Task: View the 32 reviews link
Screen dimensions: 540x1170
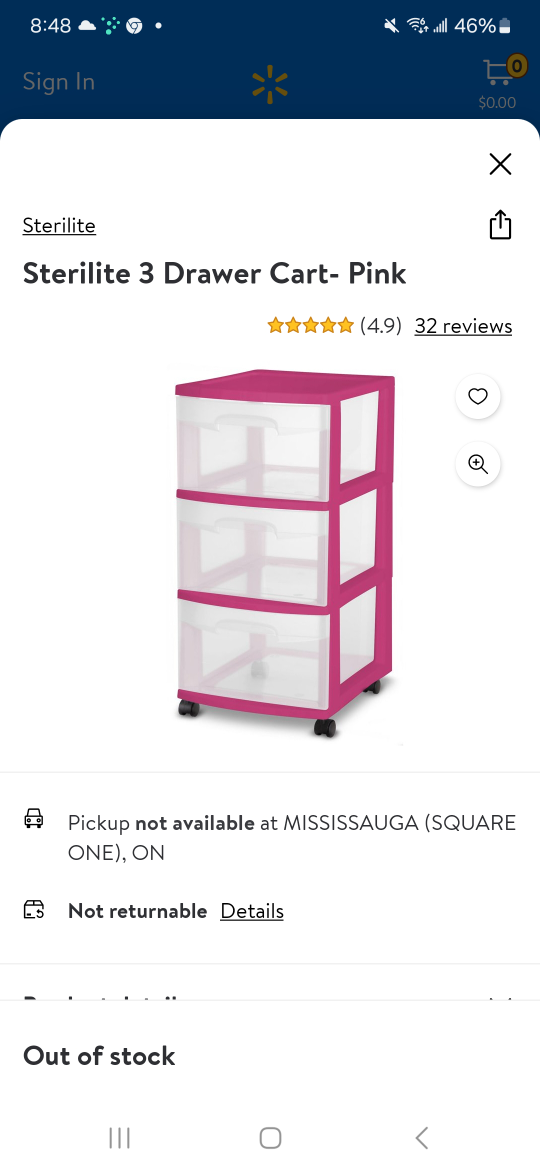Action: (463, 326)
